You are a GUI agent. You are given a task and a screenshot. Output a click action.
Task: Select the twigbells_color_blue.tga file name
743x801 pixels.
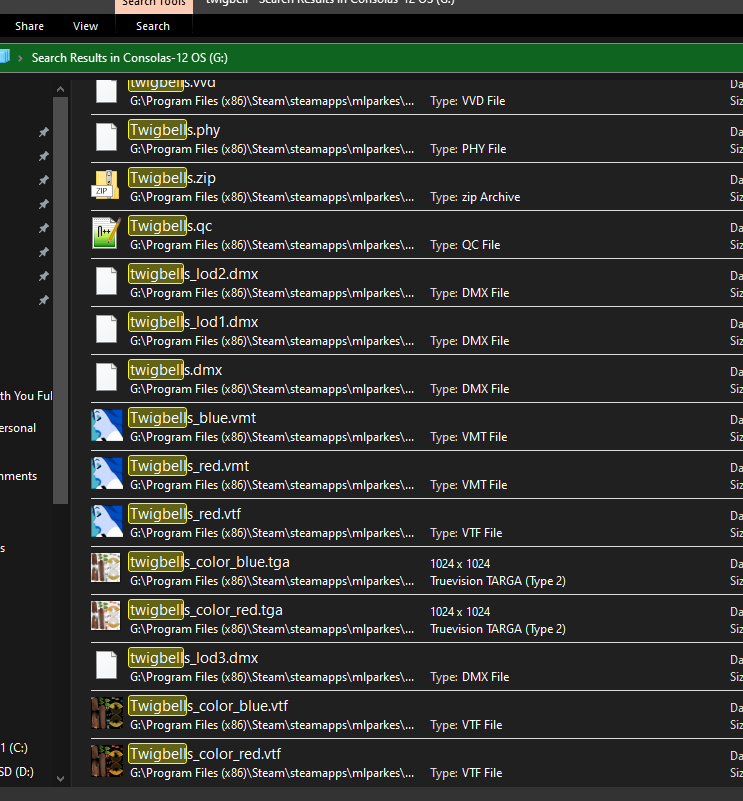pyautogui.click(x=209, y=562)
